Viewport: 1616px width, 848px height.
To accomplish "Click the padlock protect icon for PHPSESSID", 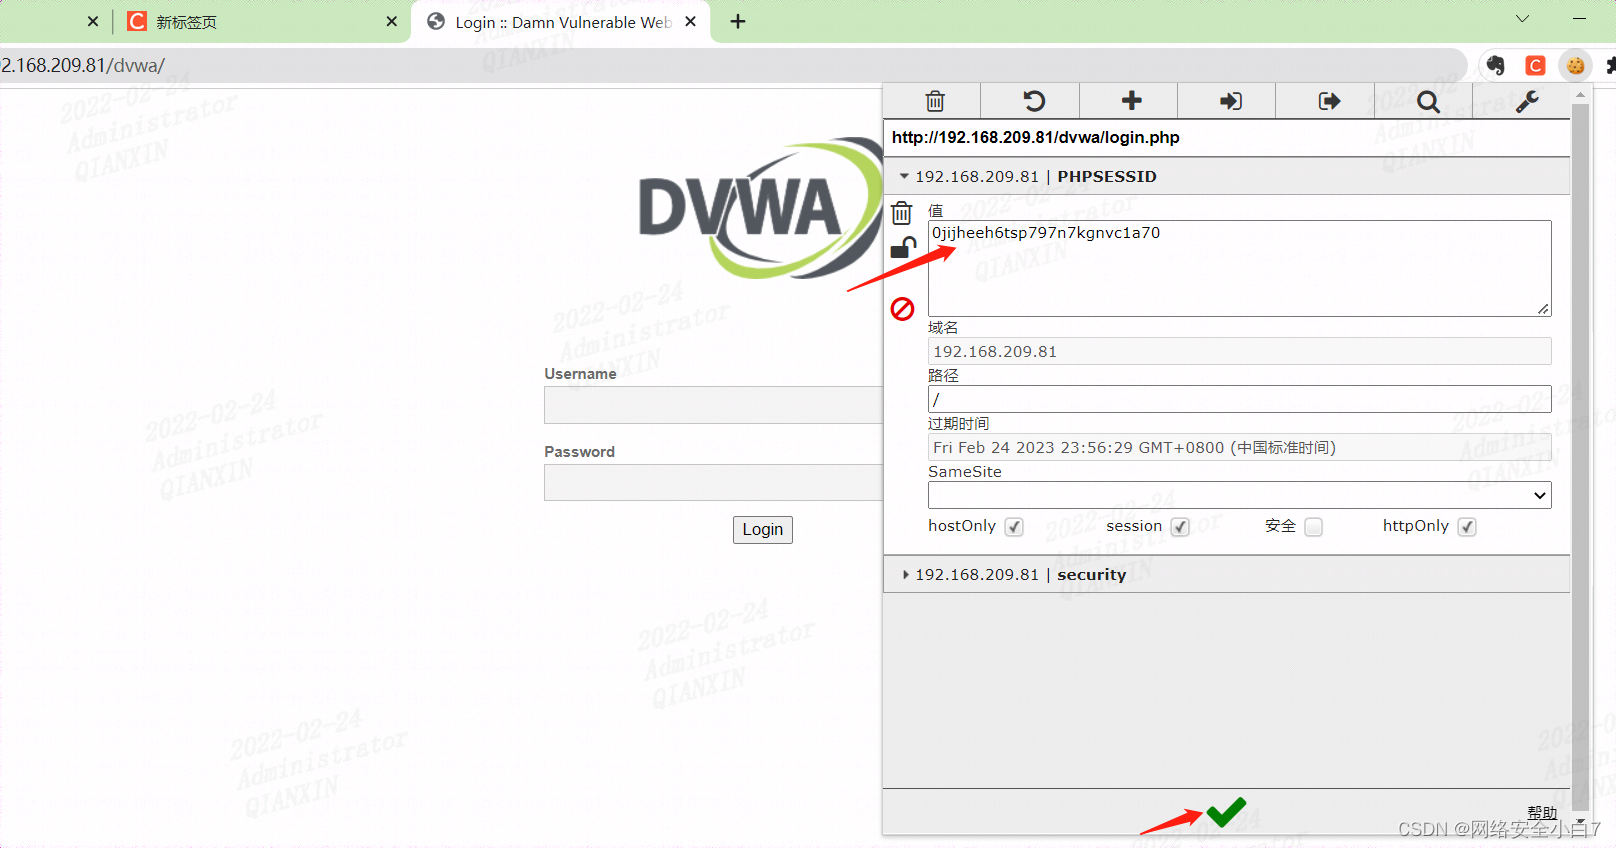I will pyautogui.click(x=903, y=248).
